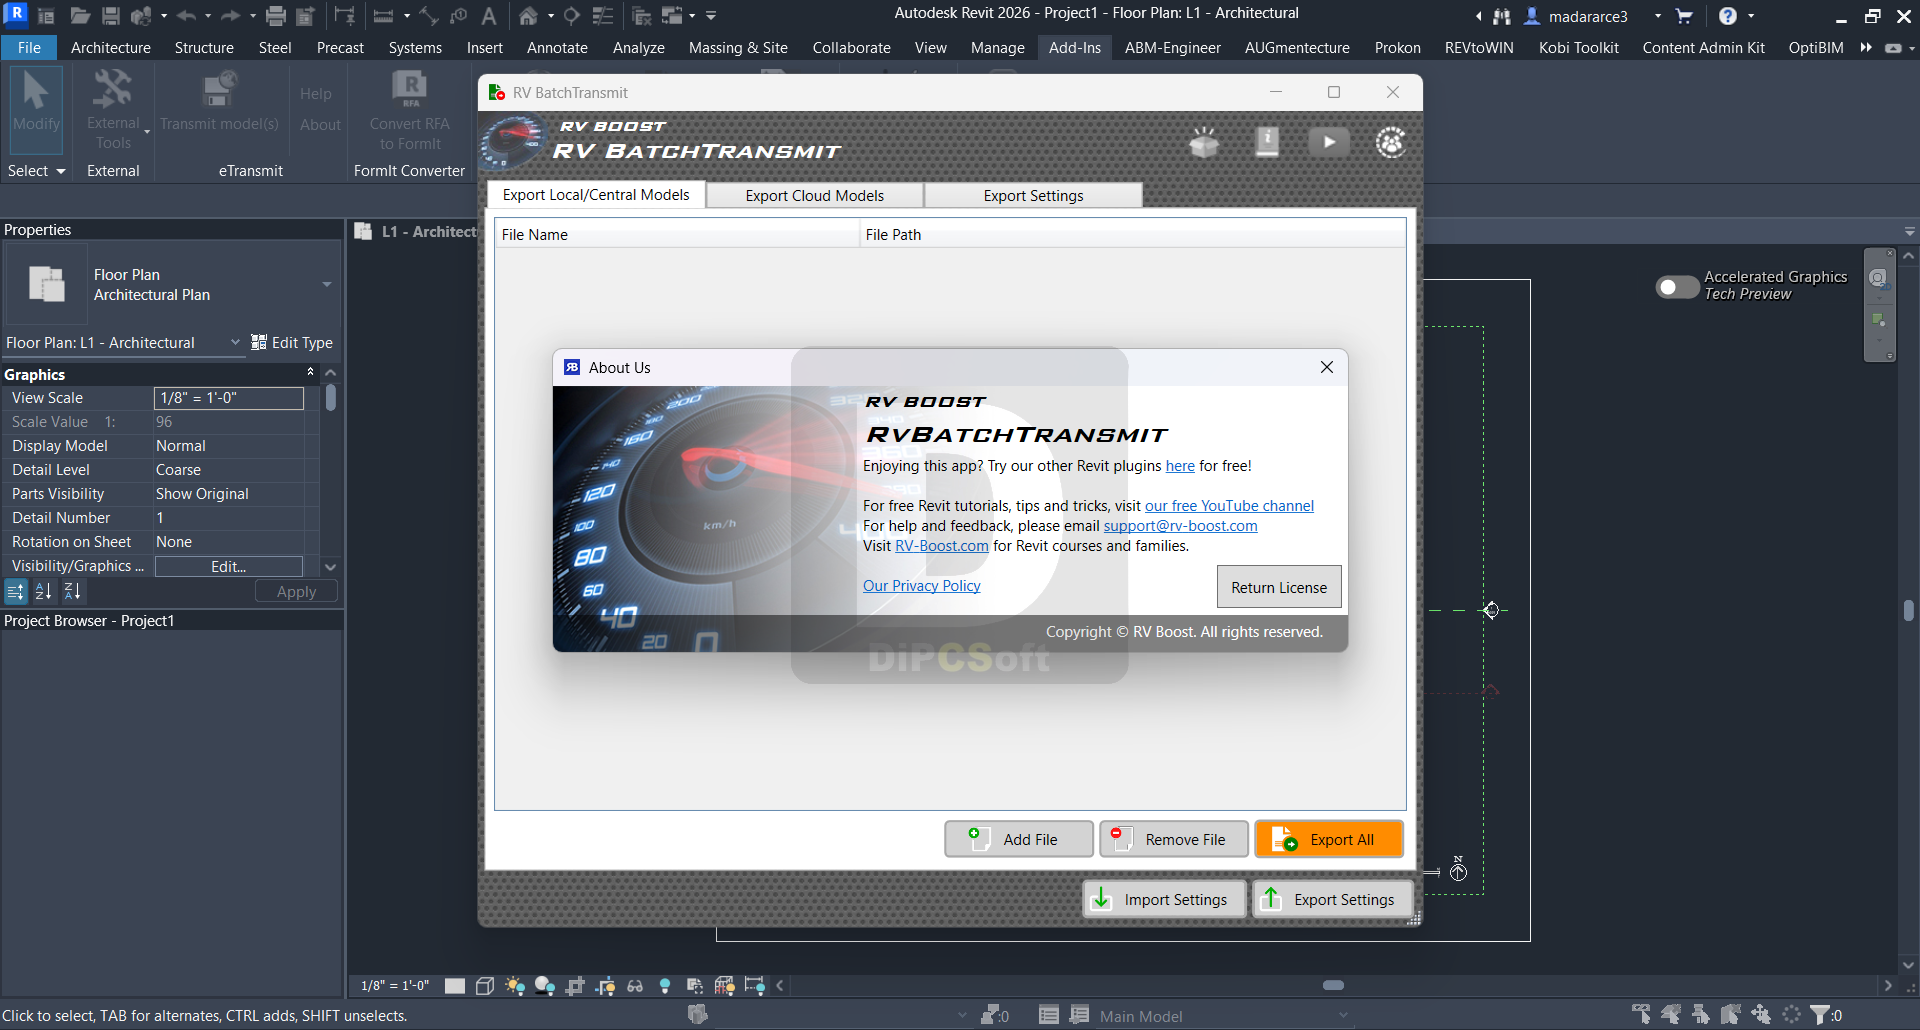Image resolution: width=1920 pixels, height=1030 pixels.
Task: Open the Annotate ribbon tab
Action: coord(557,47)
